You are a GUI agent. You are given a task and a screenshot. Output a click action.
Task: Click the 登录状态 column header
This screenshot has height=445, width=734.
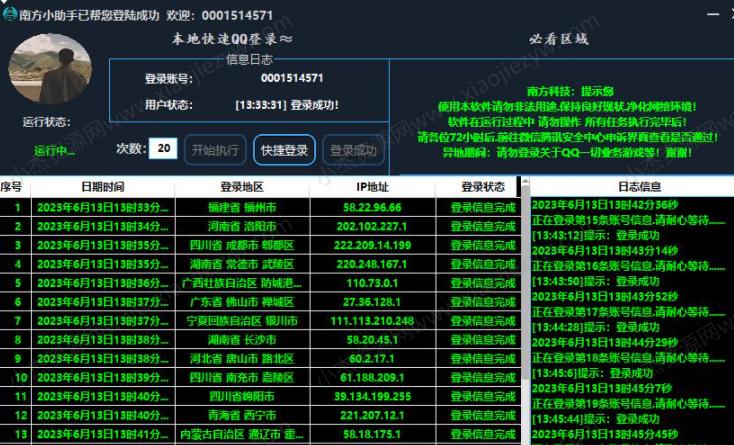(483, 187)
